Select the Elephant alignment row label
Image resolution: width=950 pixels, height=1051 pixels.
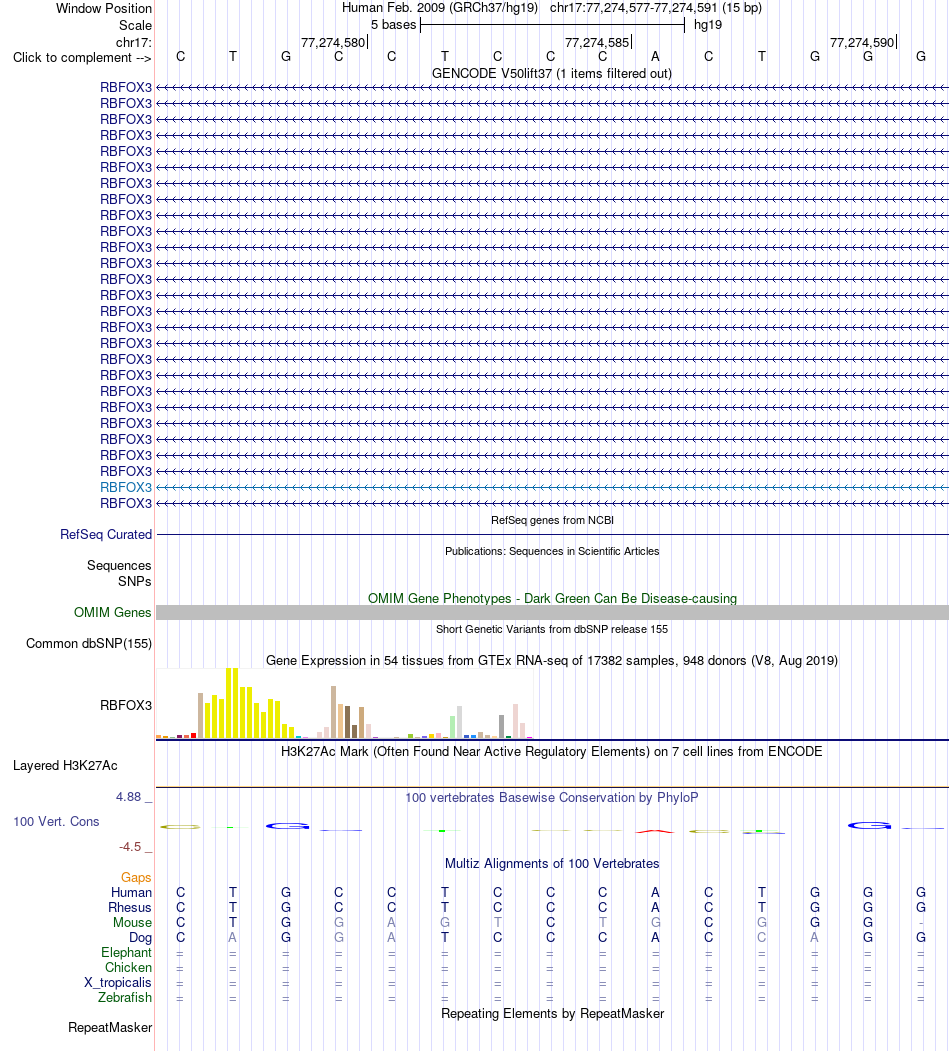click(127, 952)
